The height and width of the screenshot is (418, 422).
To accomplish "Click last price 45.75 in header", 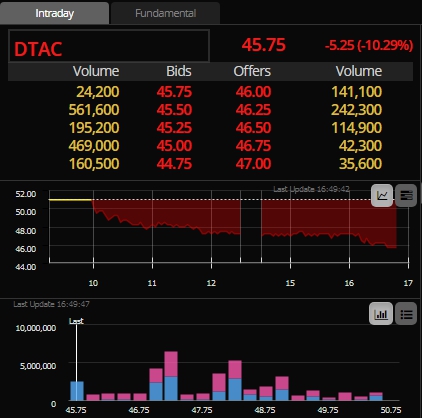I will tap(264, 45).
